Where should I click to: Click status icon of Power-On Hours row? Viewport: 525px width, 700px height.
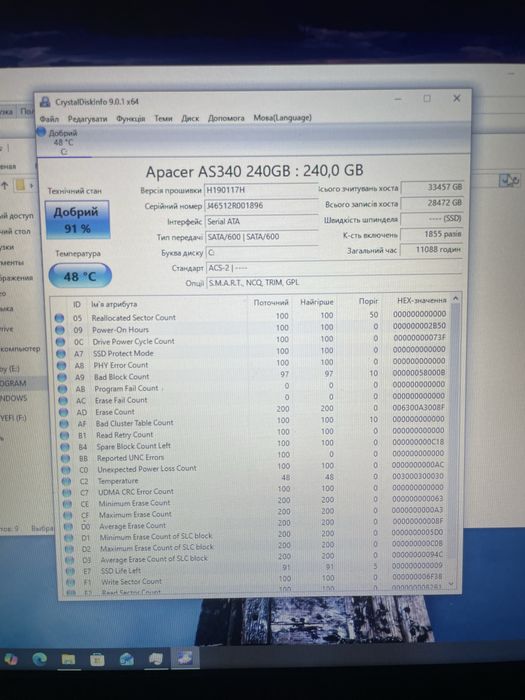60,330
